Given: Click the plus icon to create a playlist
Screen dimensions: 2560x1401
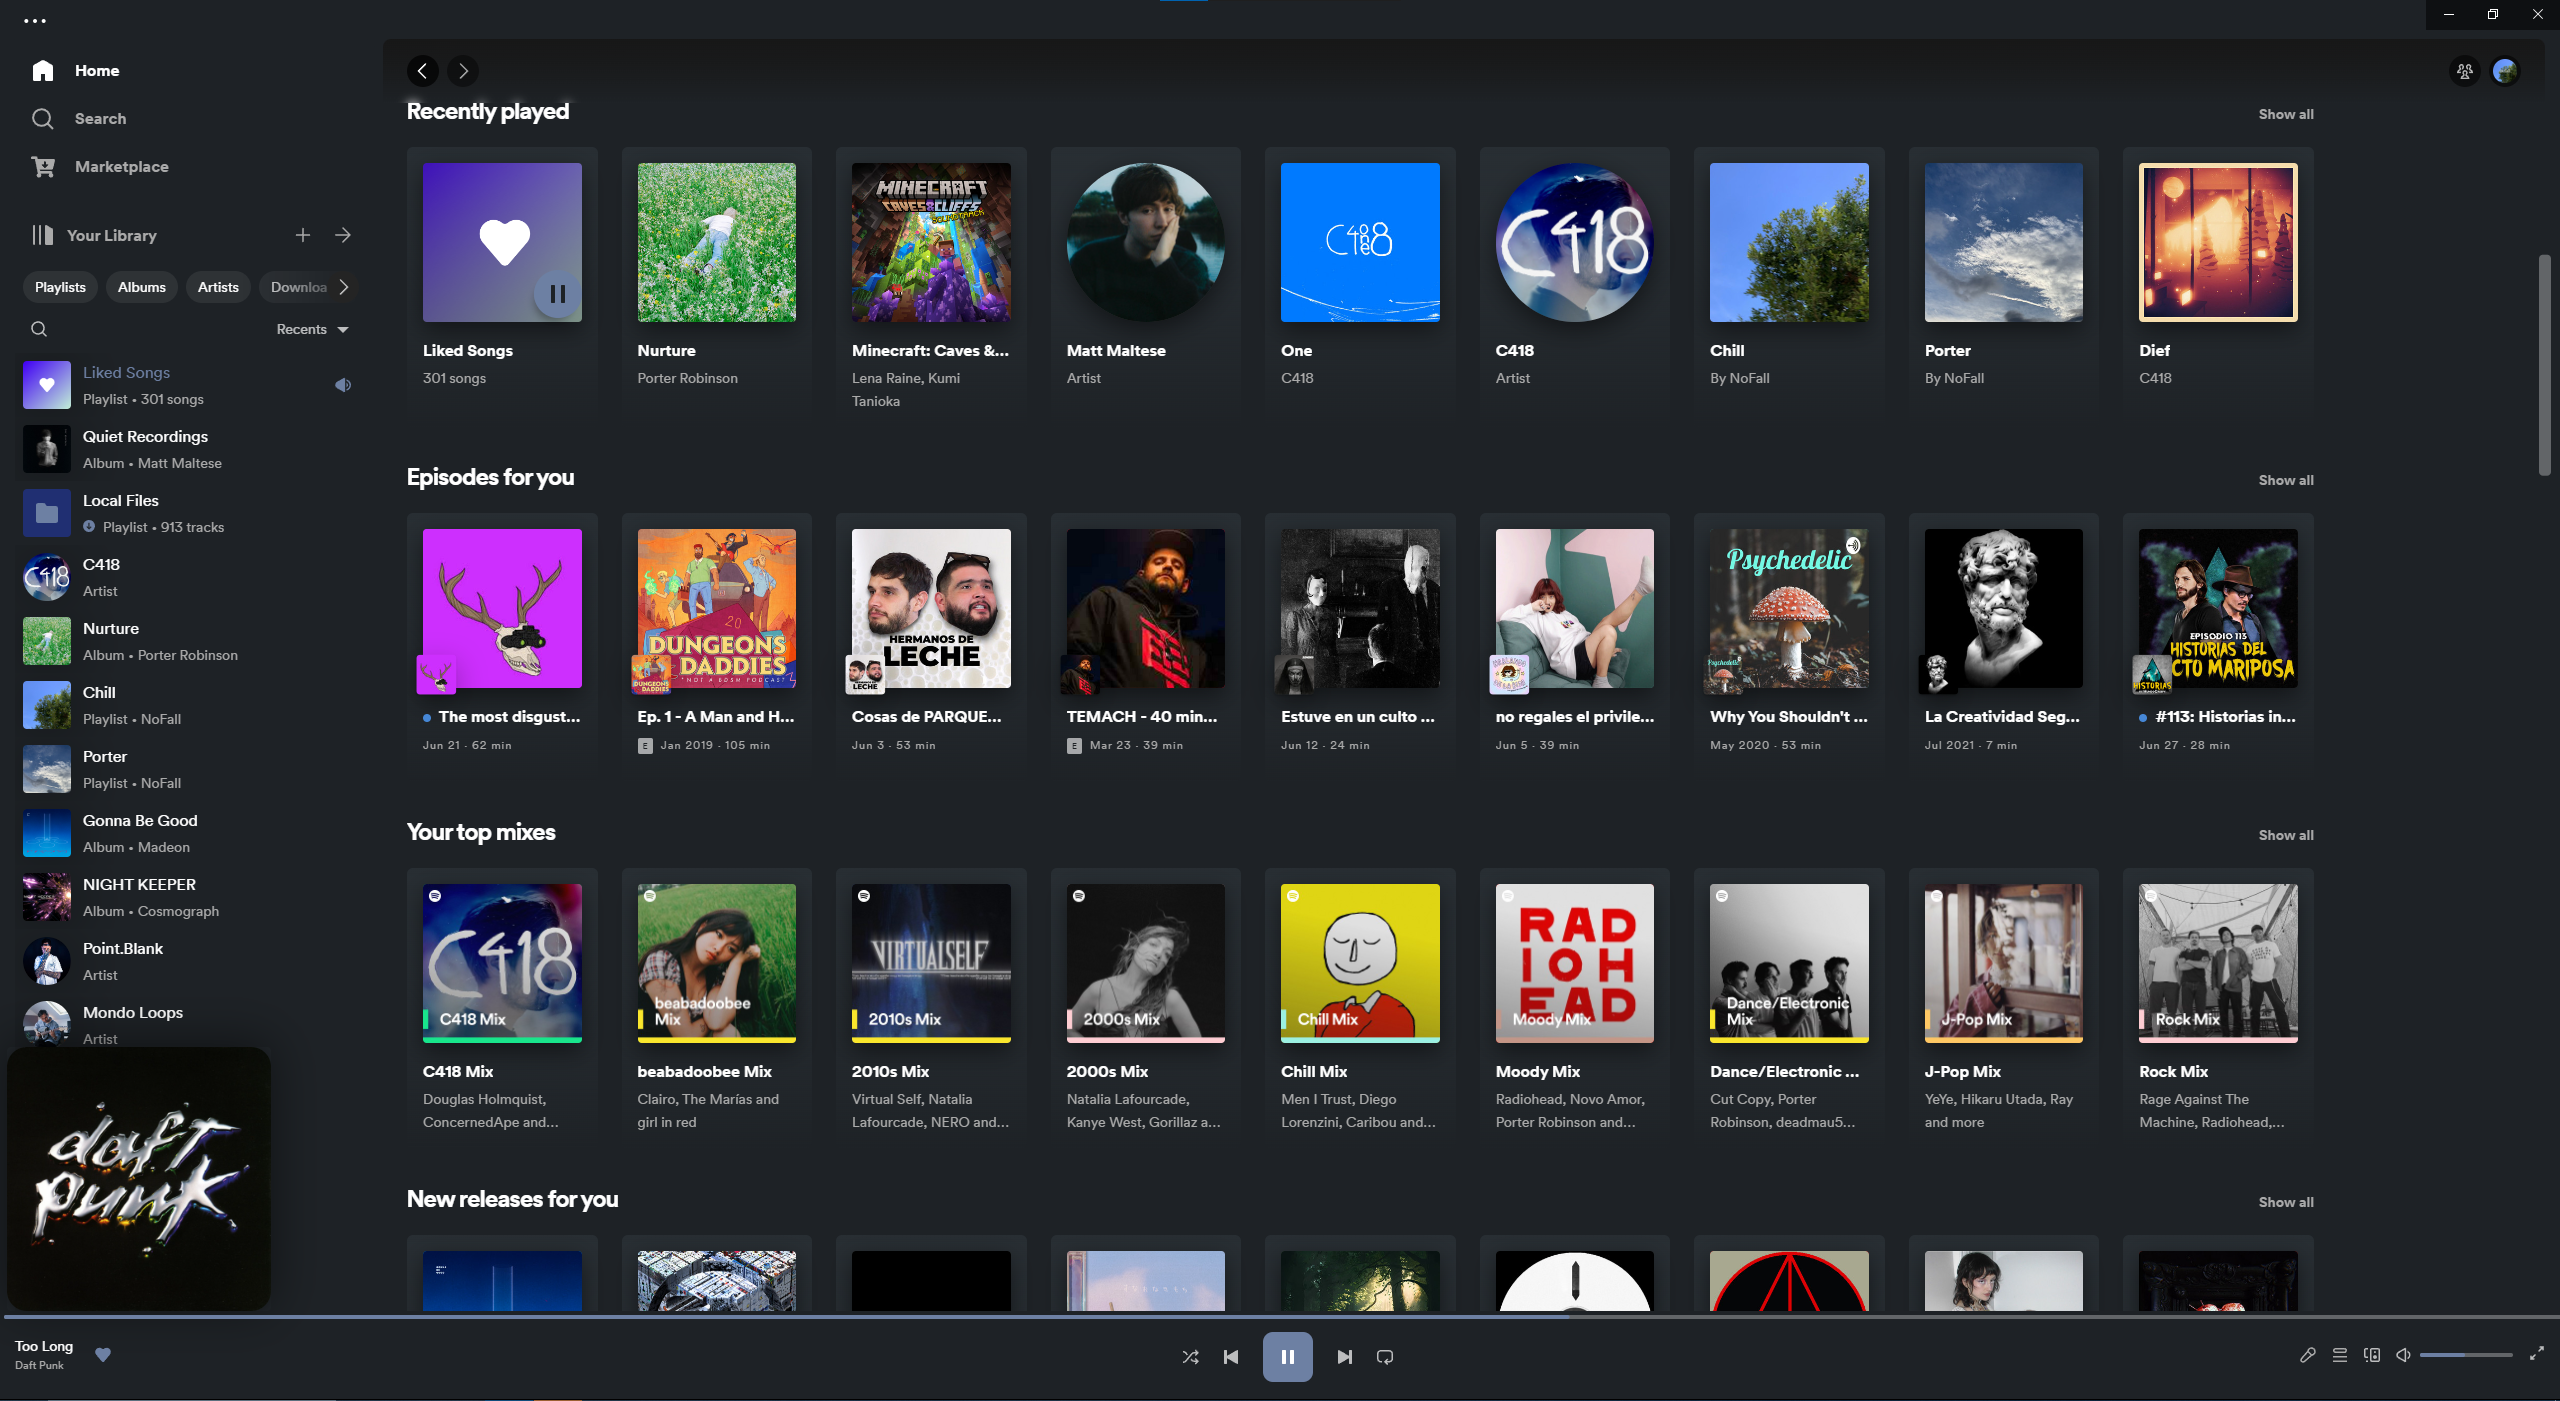Looking at the screenshot, I should coord(303,235).
